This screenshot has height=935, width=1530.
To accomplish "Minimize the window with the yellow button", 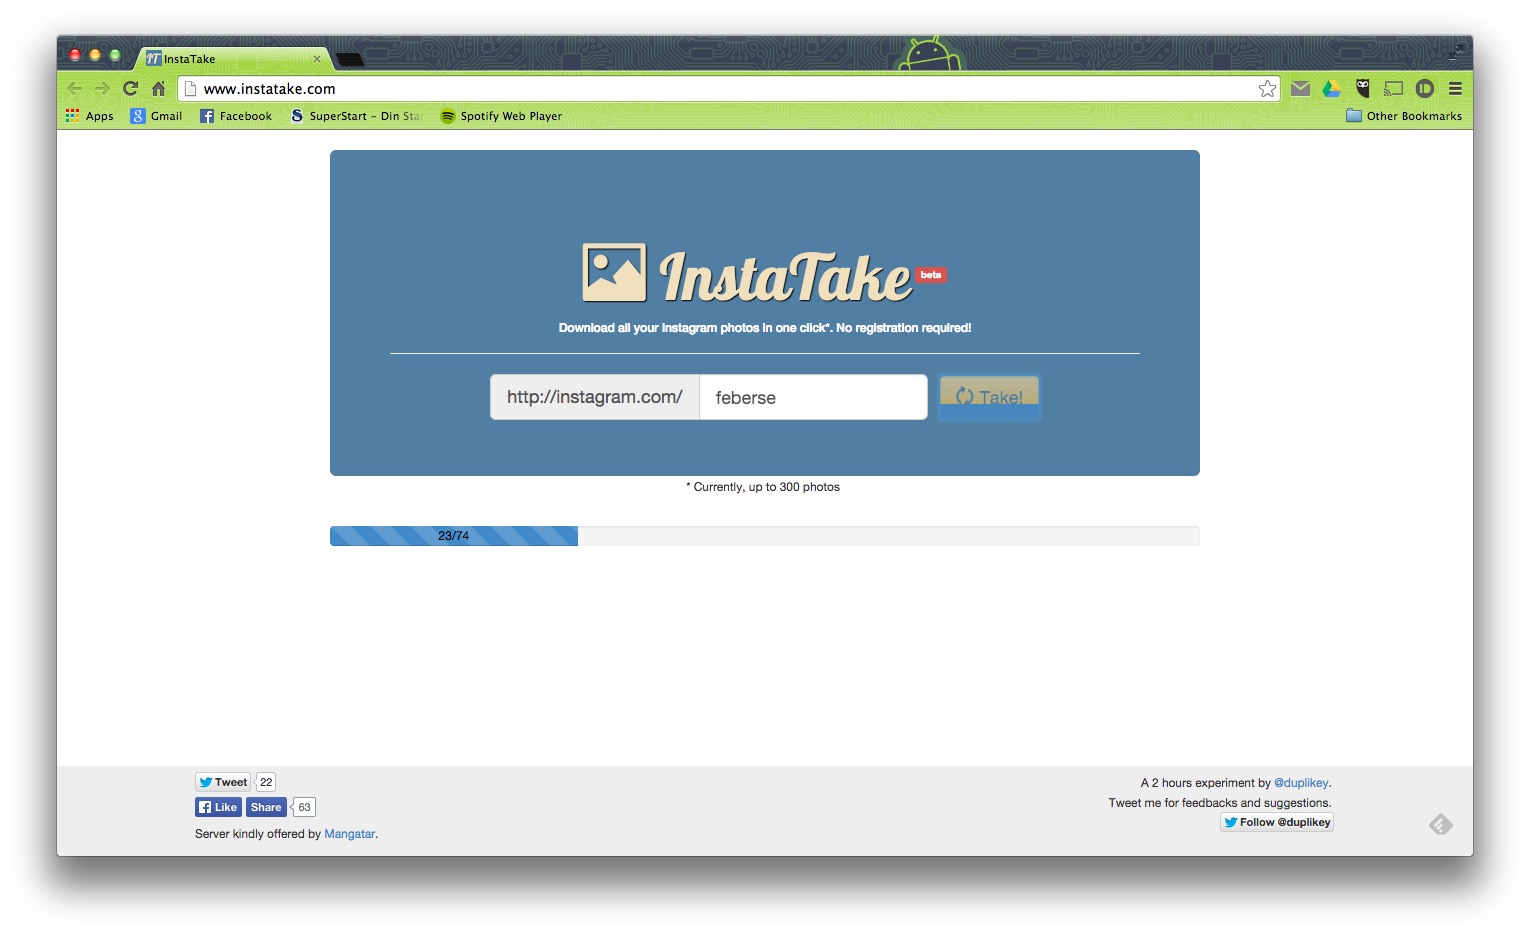I will click(95, 55).
